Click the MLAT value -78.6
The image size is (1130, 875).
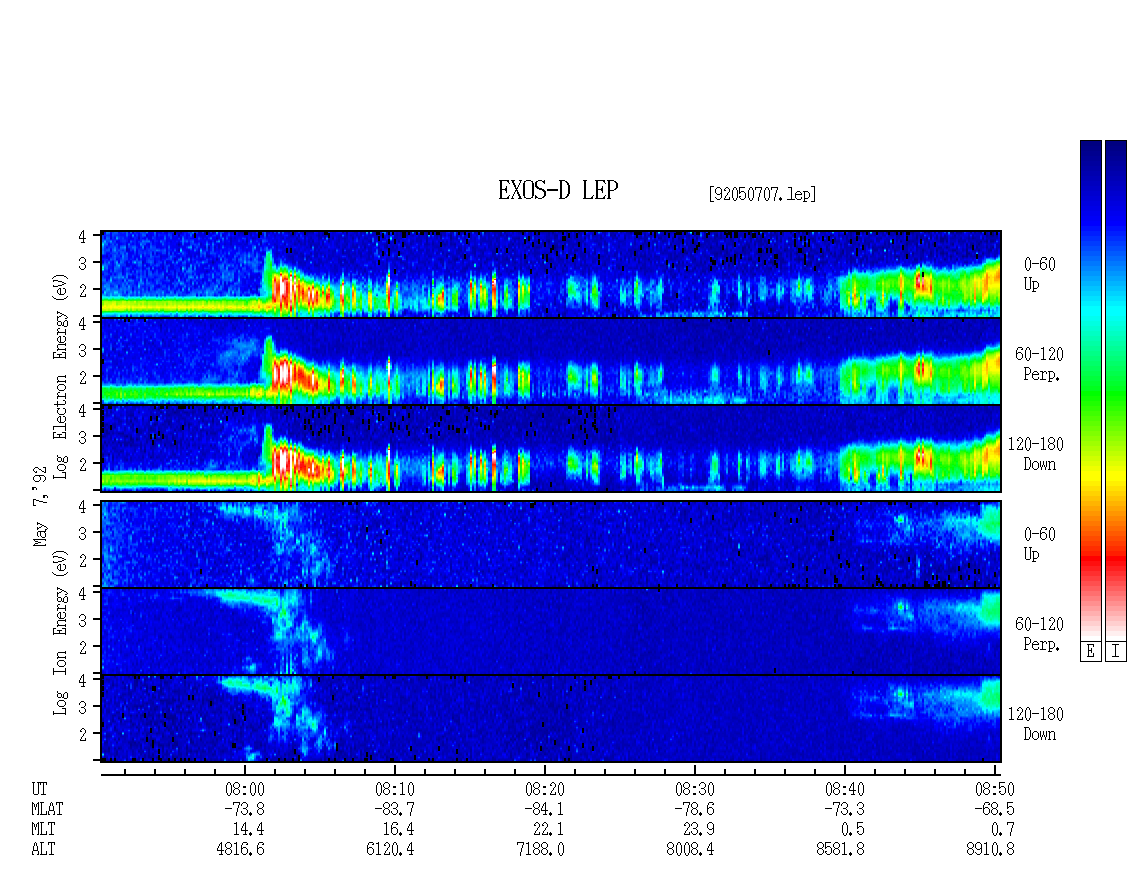[x=694, y=809]
